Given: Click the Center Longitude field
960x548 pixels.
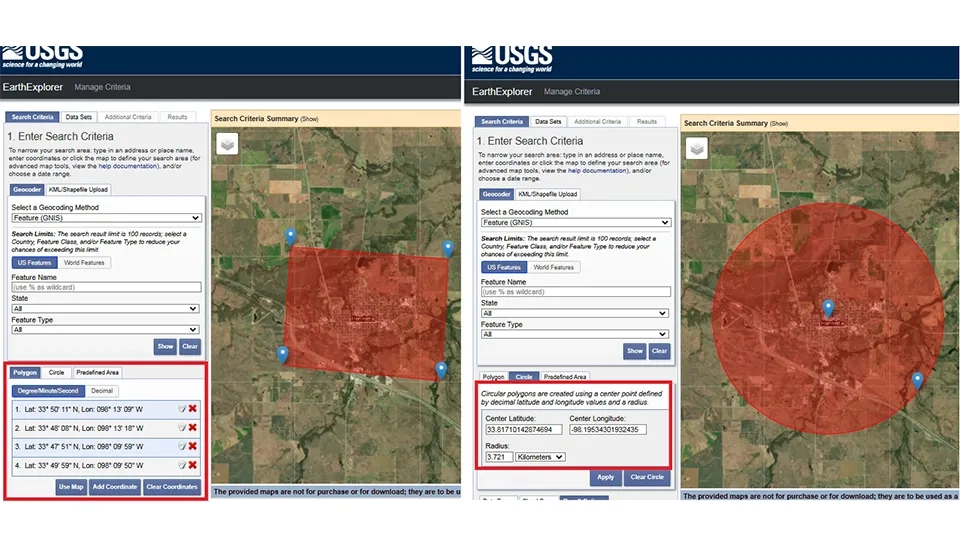Looking at the screenshot, I should (x=608, y=430).
